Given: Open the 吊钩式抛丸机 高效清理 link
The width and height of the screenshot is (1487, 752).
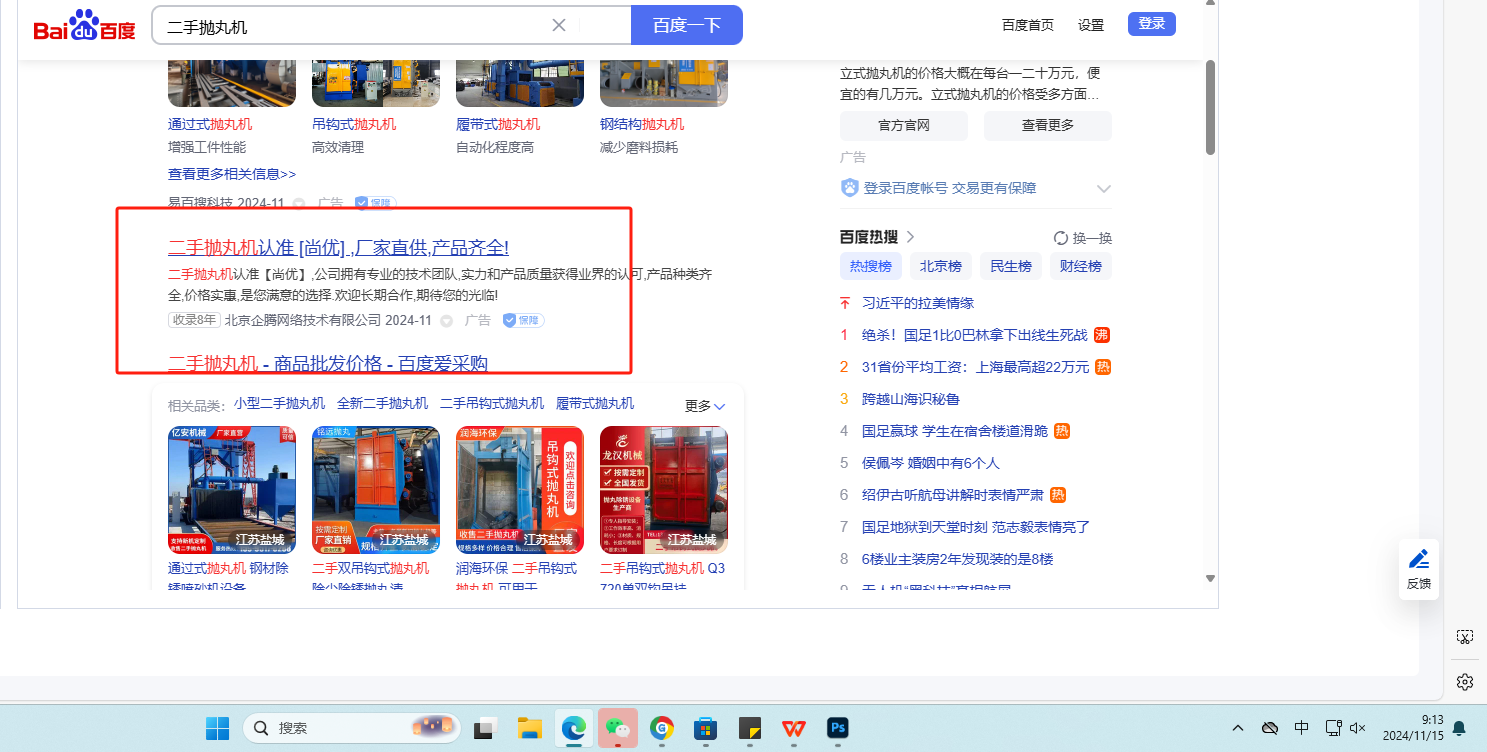Looking at the screenshot, I should point(354,124).
